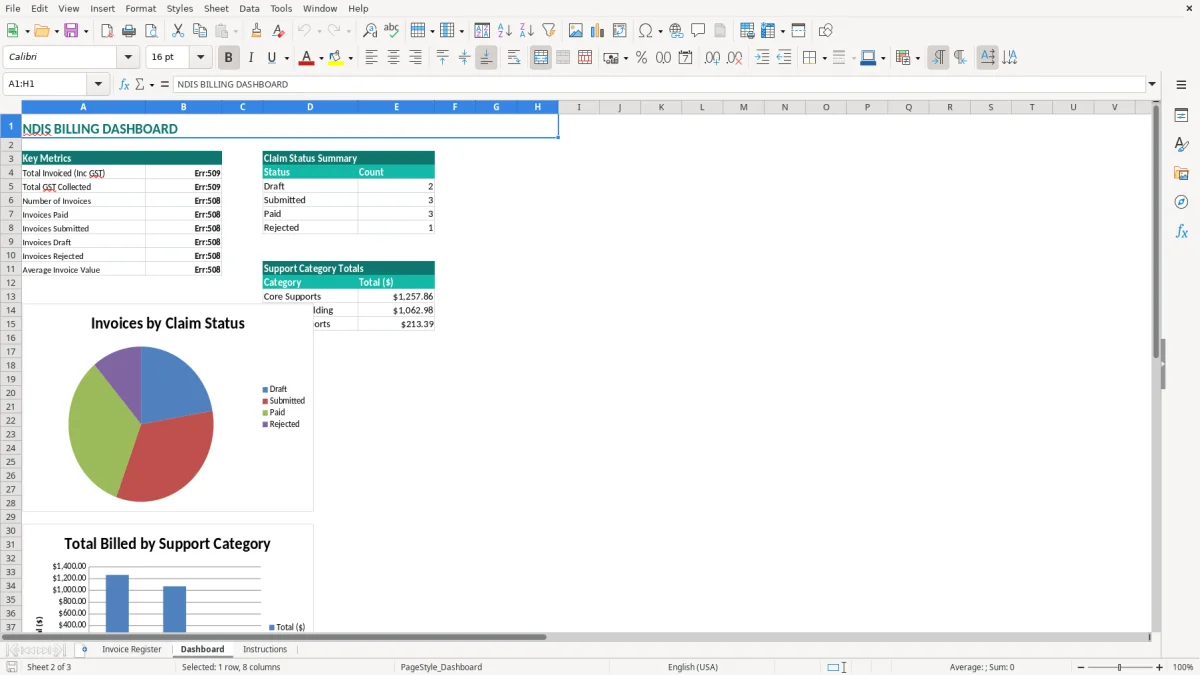
Task: Expand the formula bar
Action: click(x=1152, y=84)
